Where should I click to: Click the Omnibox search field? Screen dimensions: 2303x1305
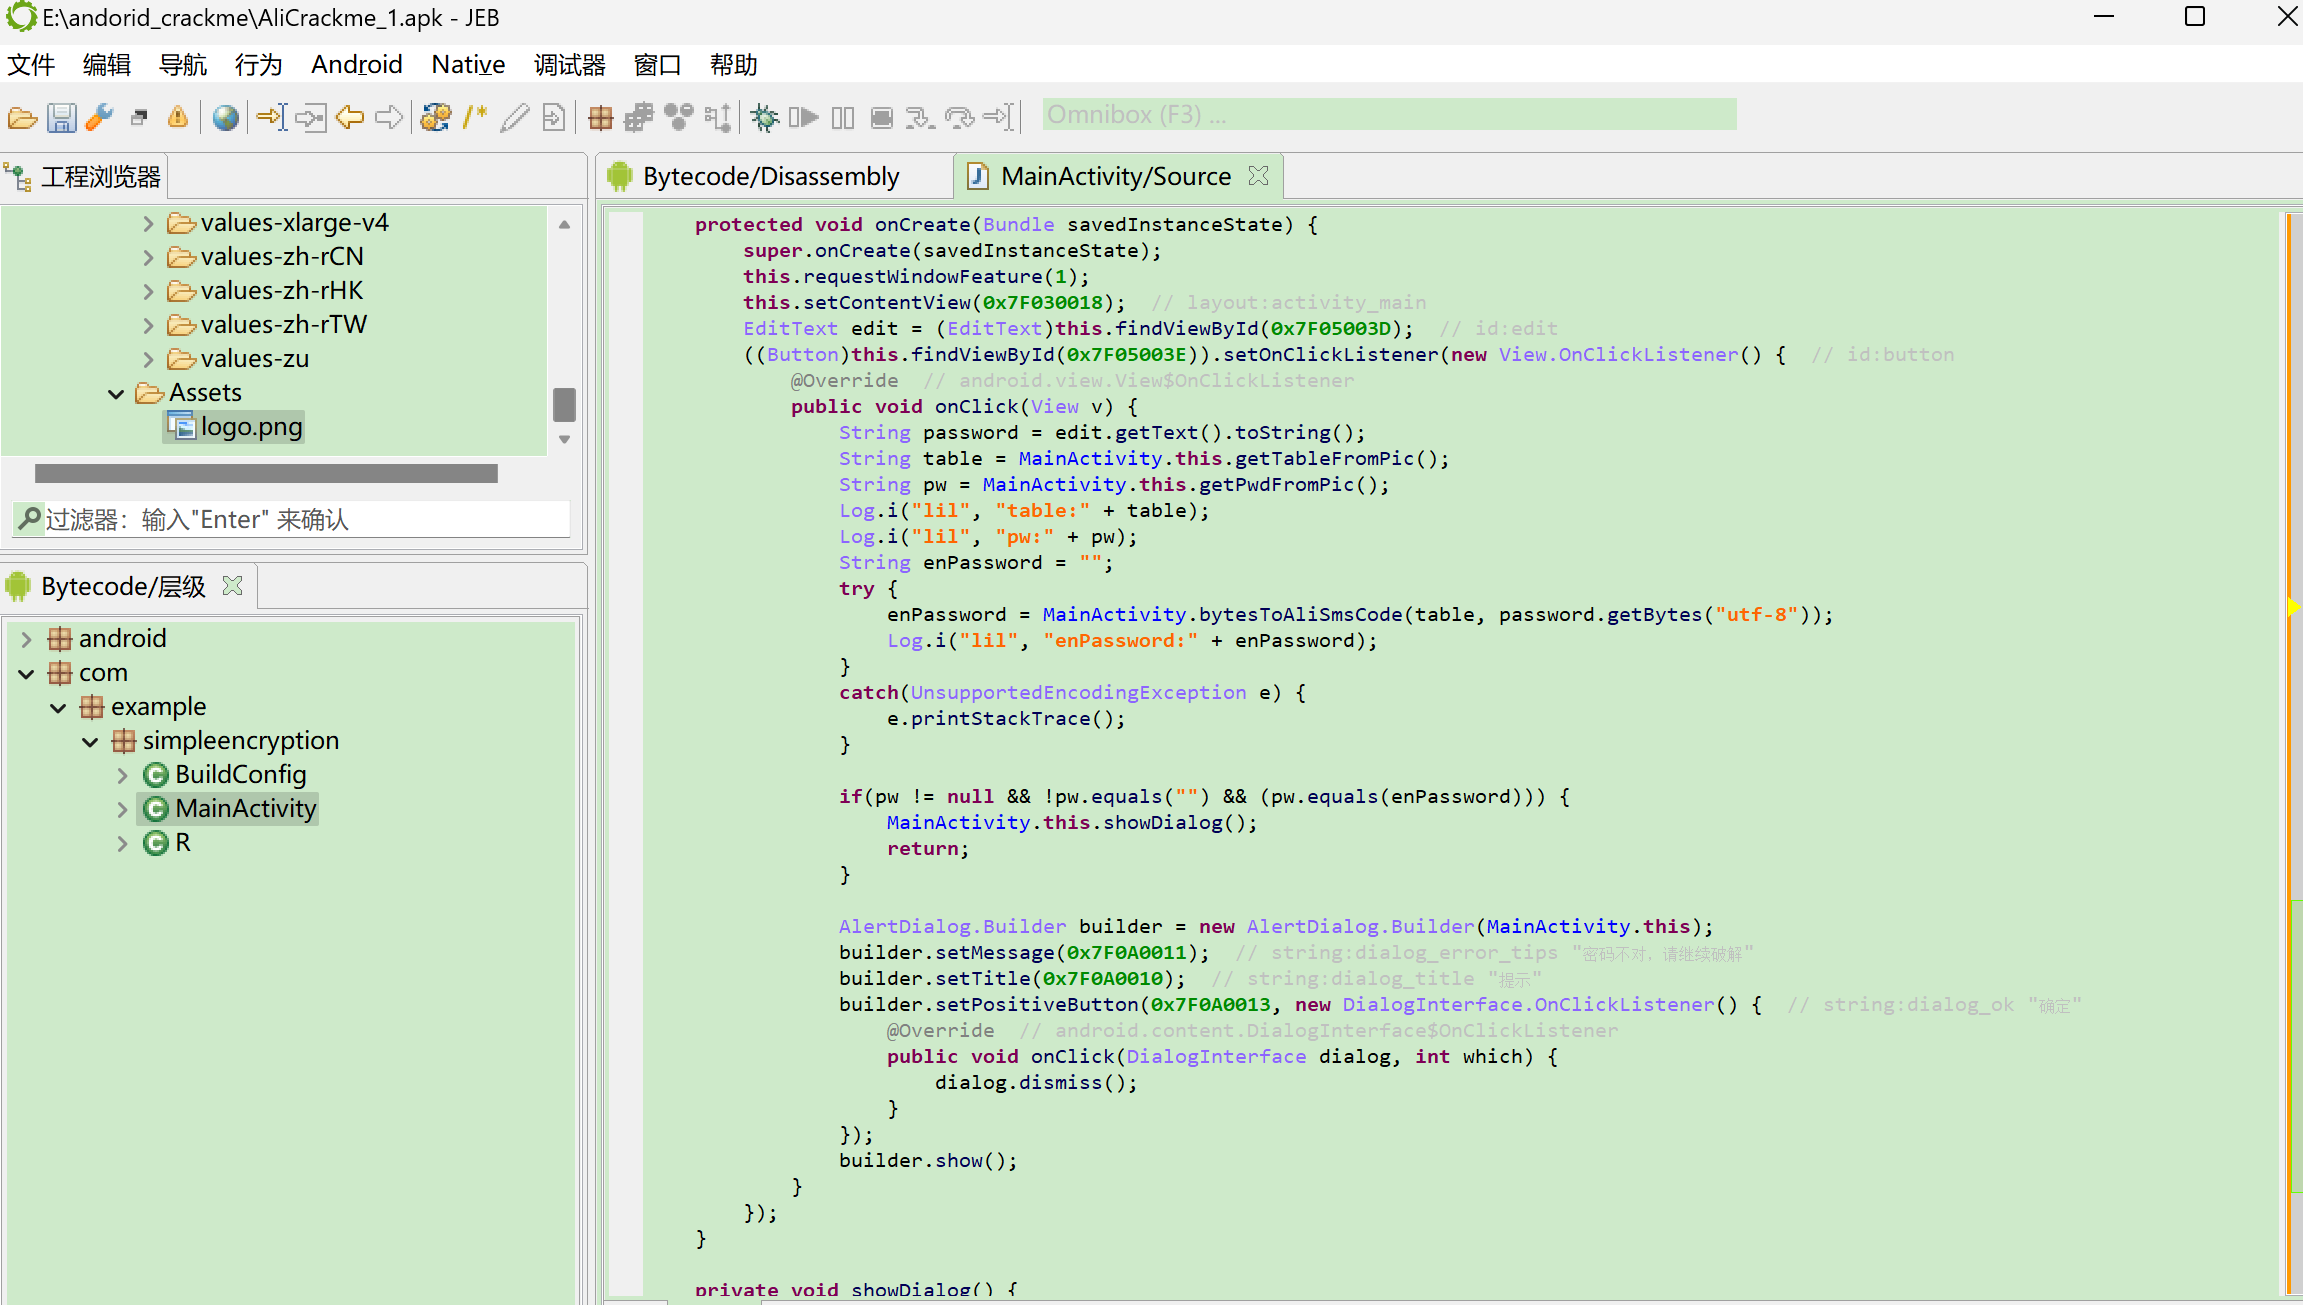[x=1389, y=115]
